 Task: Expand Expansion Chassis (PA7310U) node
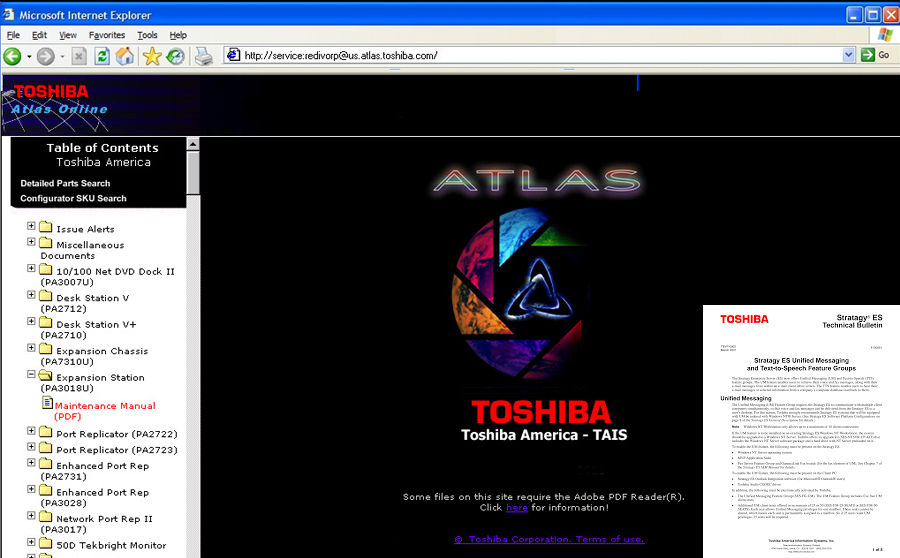point(31,348)
